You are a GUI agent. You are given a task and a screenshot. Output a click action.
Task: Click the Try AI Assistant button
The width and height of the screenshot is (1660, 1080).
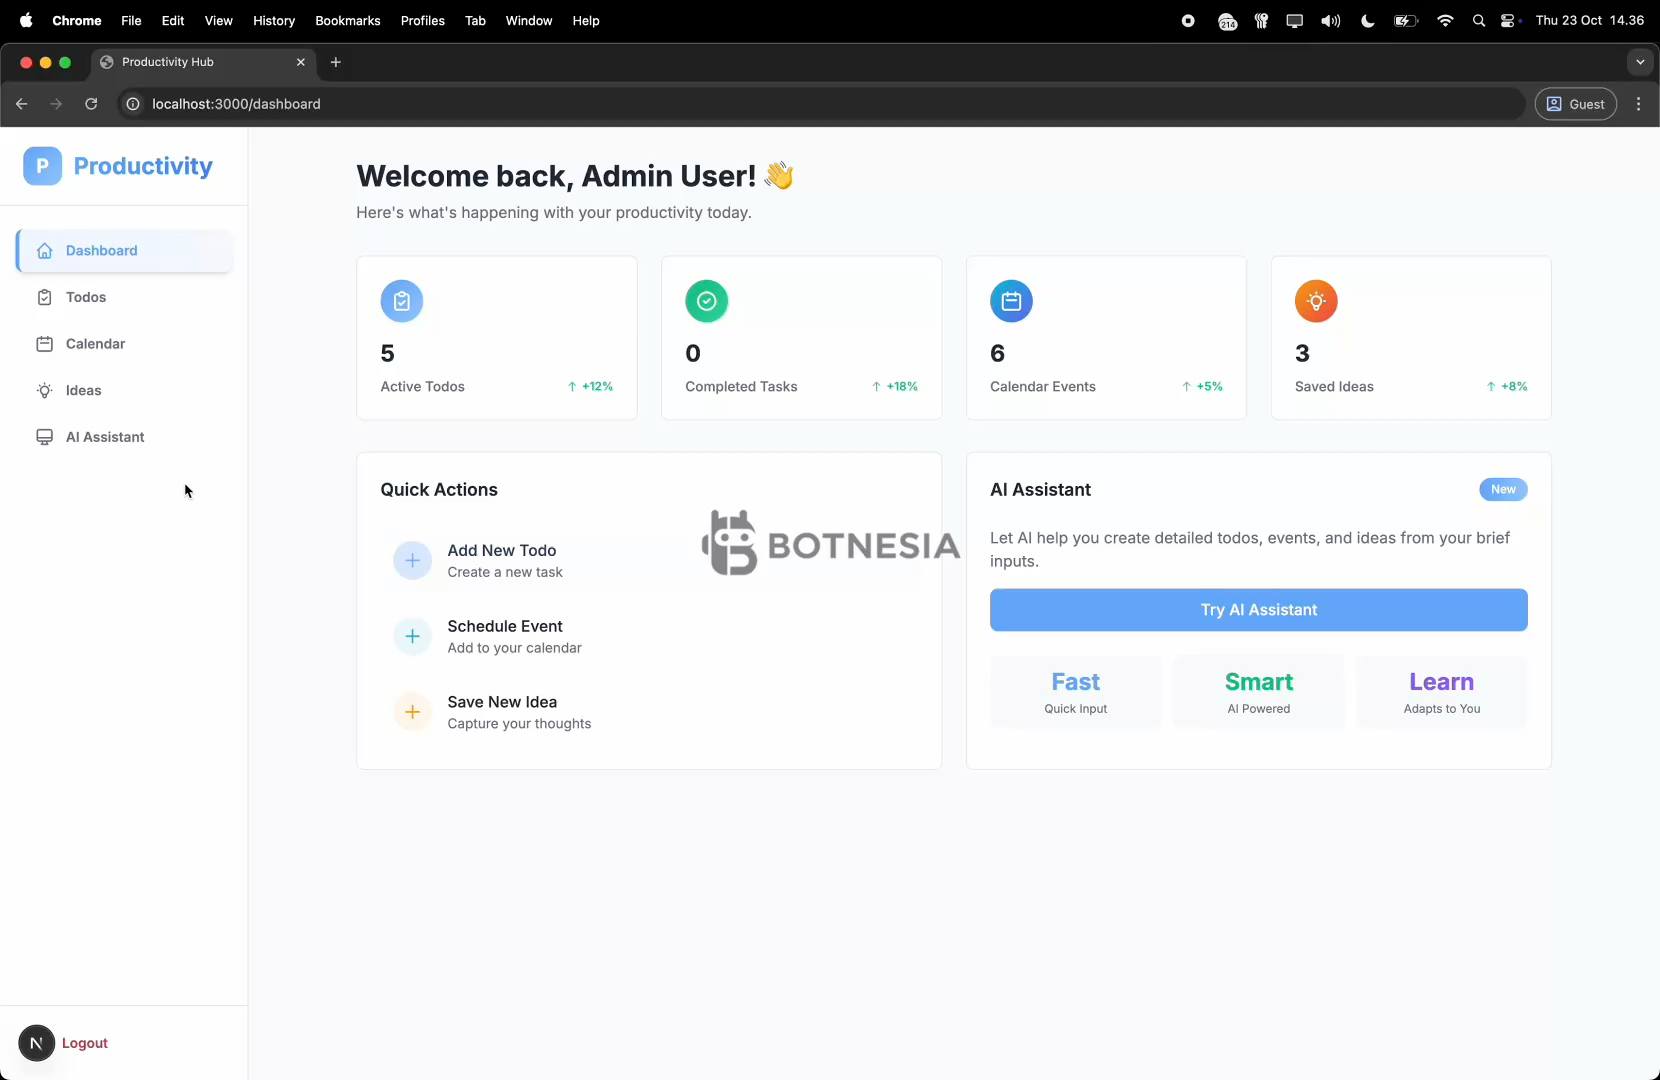tap(1258, 610)
